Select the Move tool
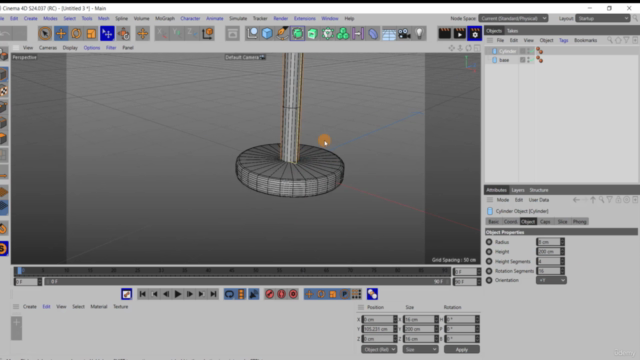This screenshot has height=360, width=640. 61,33
